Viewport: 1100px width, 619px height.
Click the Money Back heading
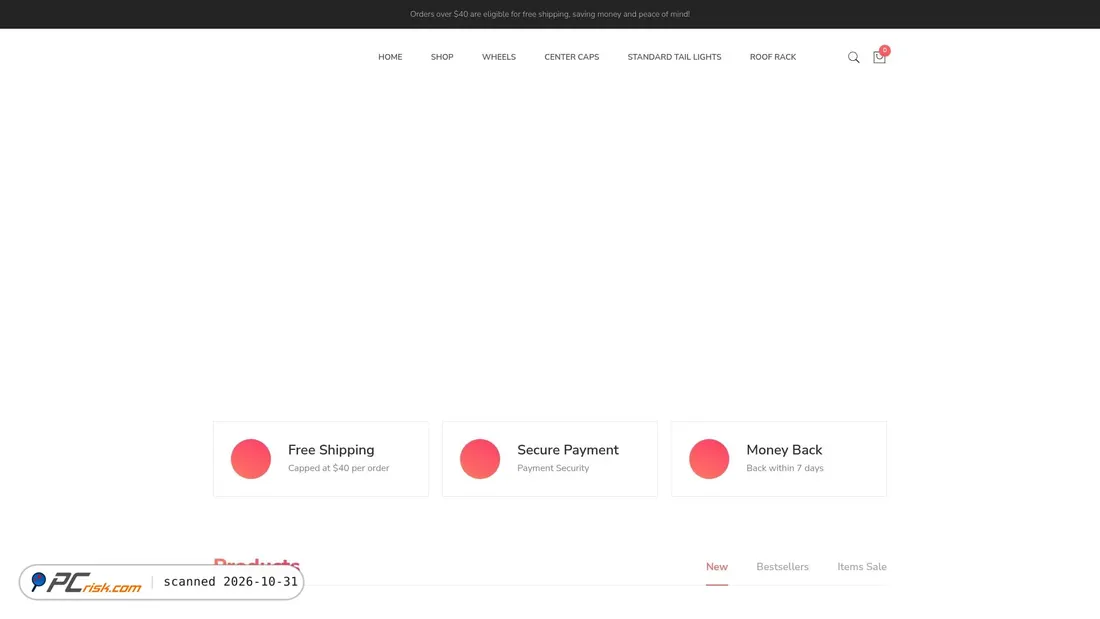(x=784, y=450)
